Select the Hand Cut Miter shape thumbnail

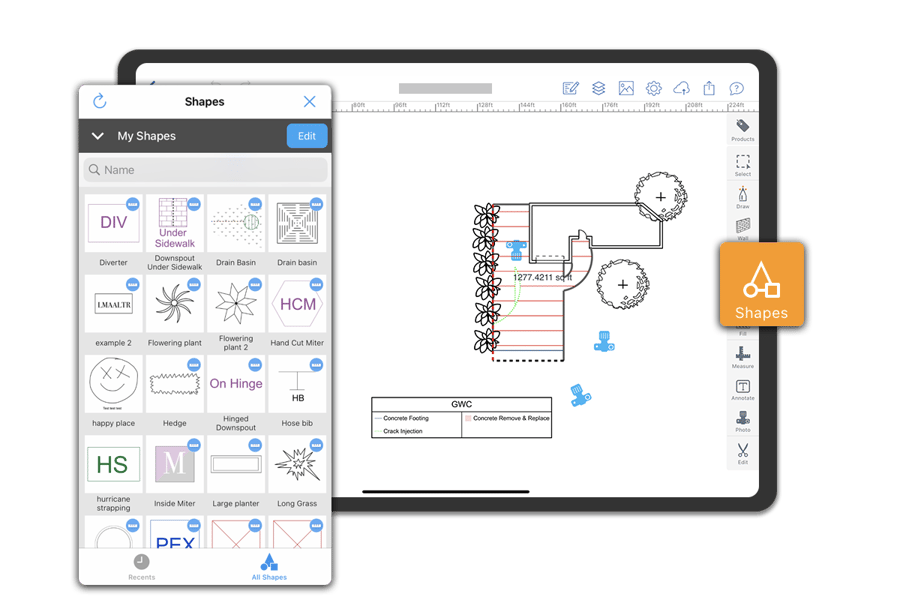coord(297,304)
